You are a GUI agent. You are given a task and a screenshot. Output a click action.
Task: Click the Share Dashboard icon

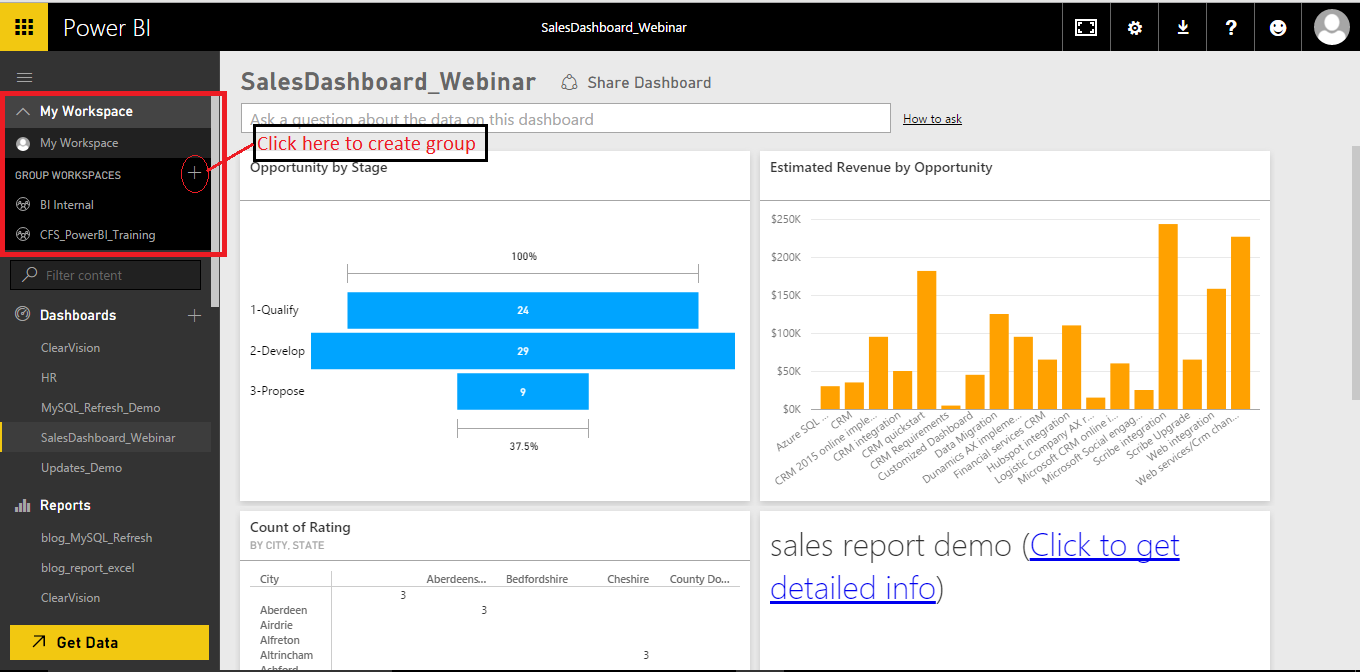(569, 82)
